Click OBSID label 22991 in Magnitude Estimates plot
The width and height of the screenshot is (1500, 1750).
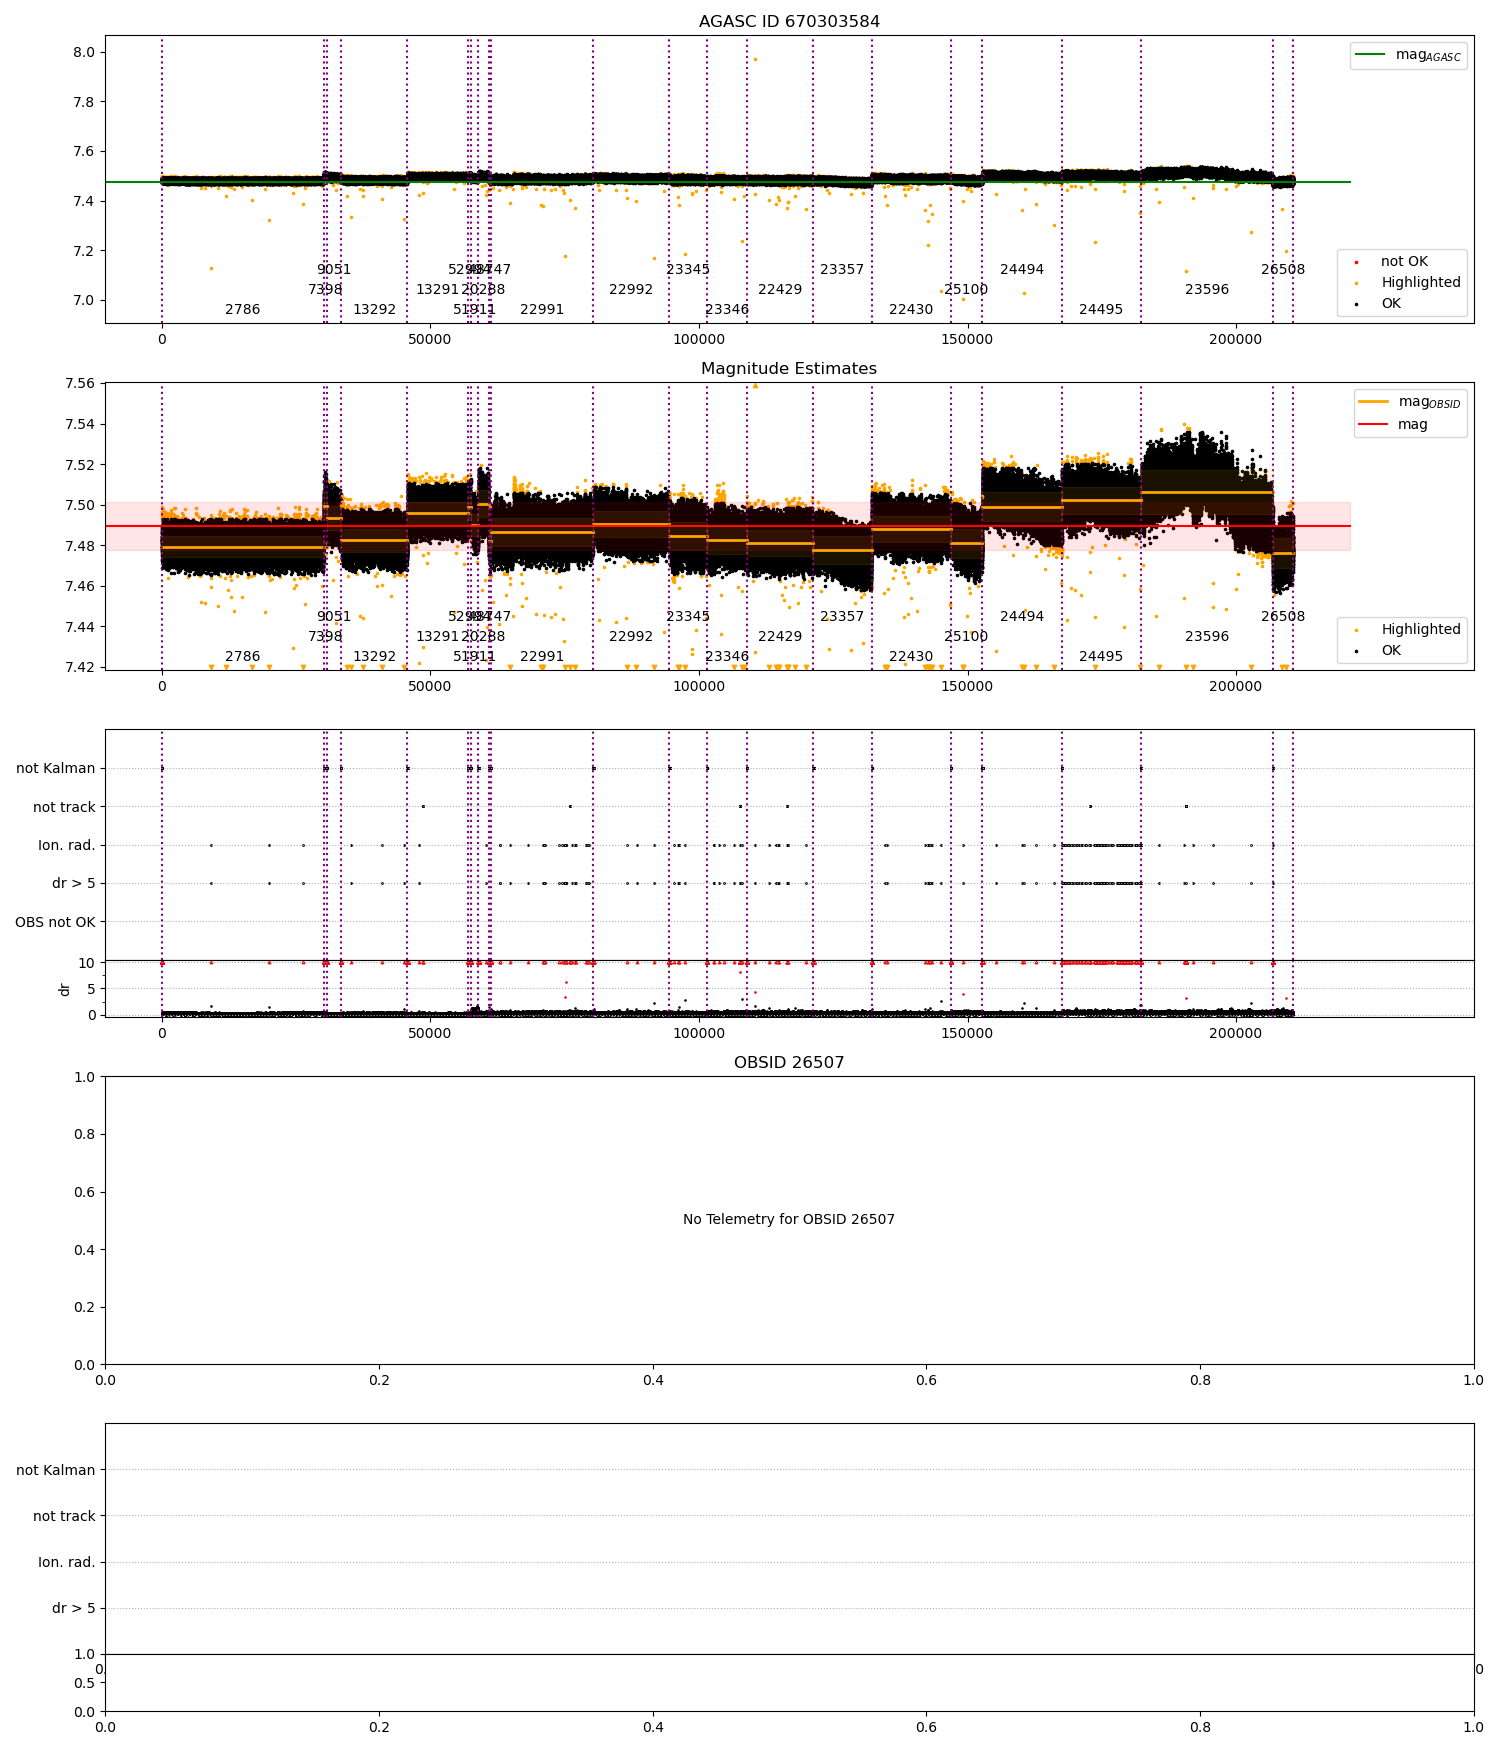point(542,657)
